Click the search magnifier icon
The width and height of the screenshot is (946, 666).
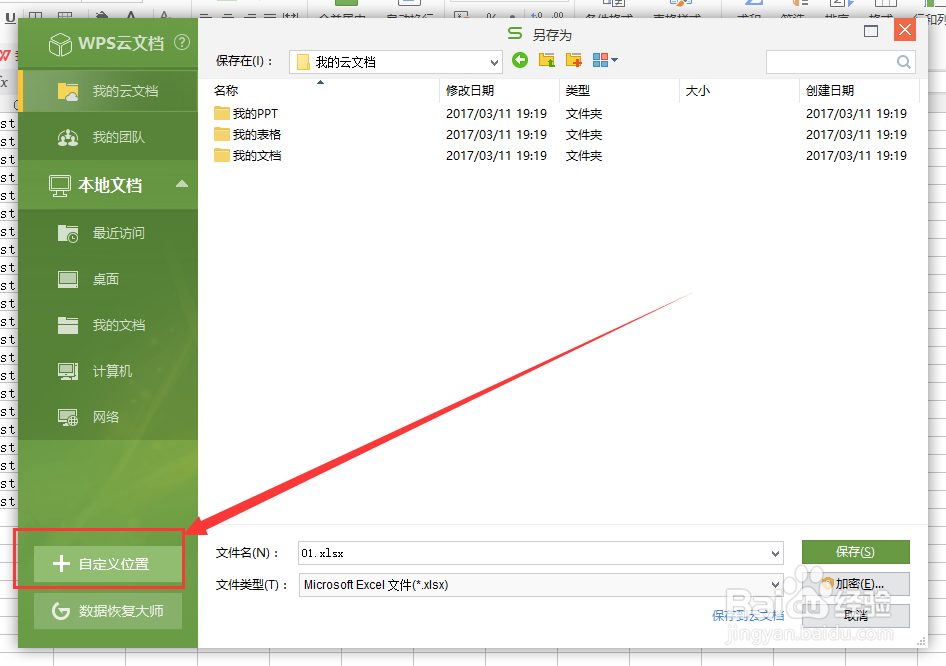pos(904,62)
